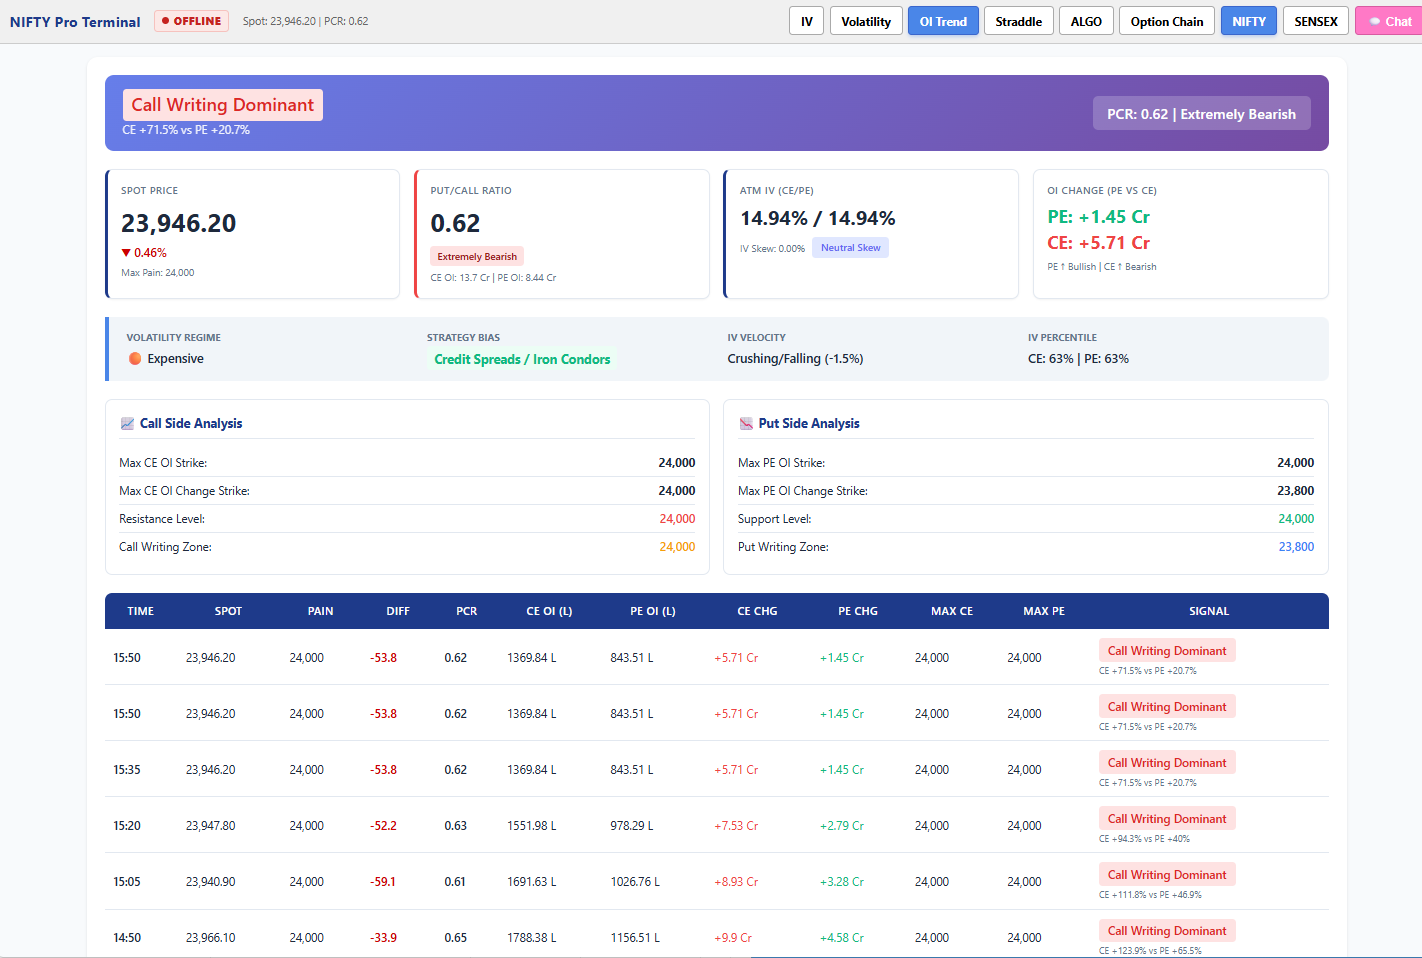Viewport: 1422px width, 958px height.
Task: Click the Neutral Skew badge
Action: click(851, 248)
